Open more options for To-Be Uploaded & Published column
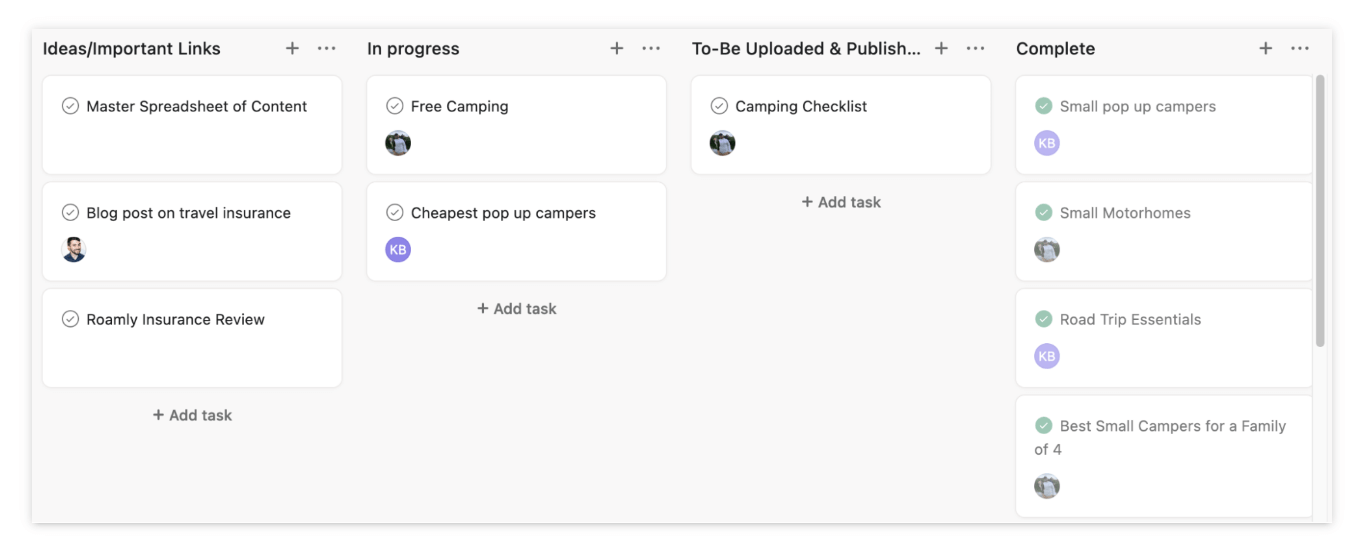Screen dimensions: 1354x548 click(x=976, y=48)
